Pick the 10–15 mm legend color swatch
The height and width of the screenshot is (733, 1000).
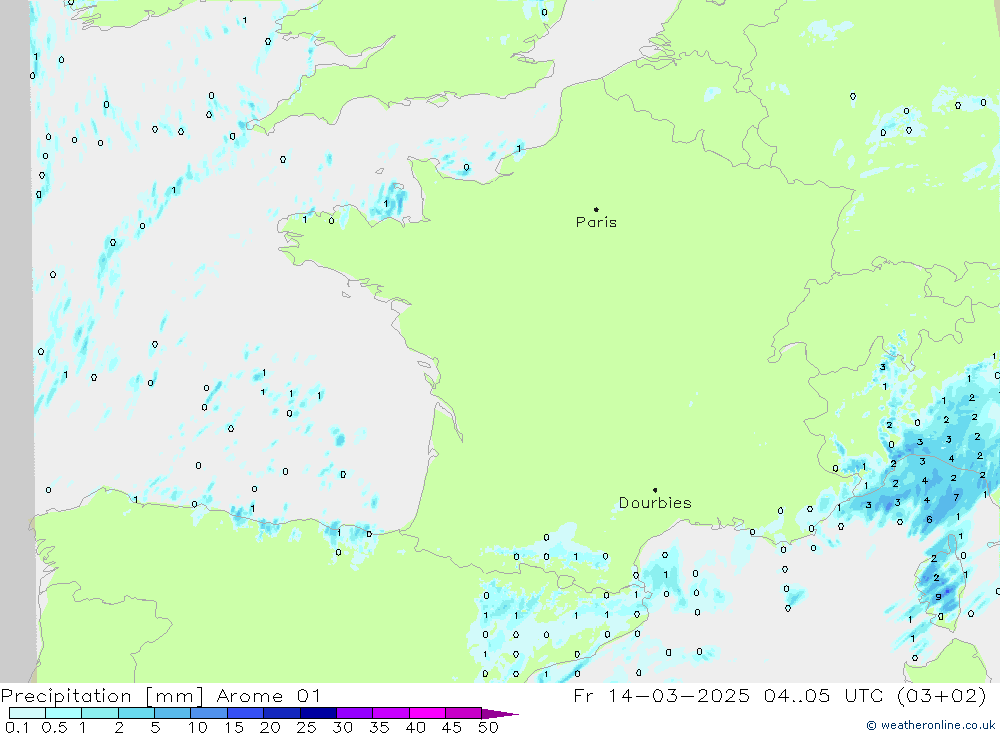(209, 713)
